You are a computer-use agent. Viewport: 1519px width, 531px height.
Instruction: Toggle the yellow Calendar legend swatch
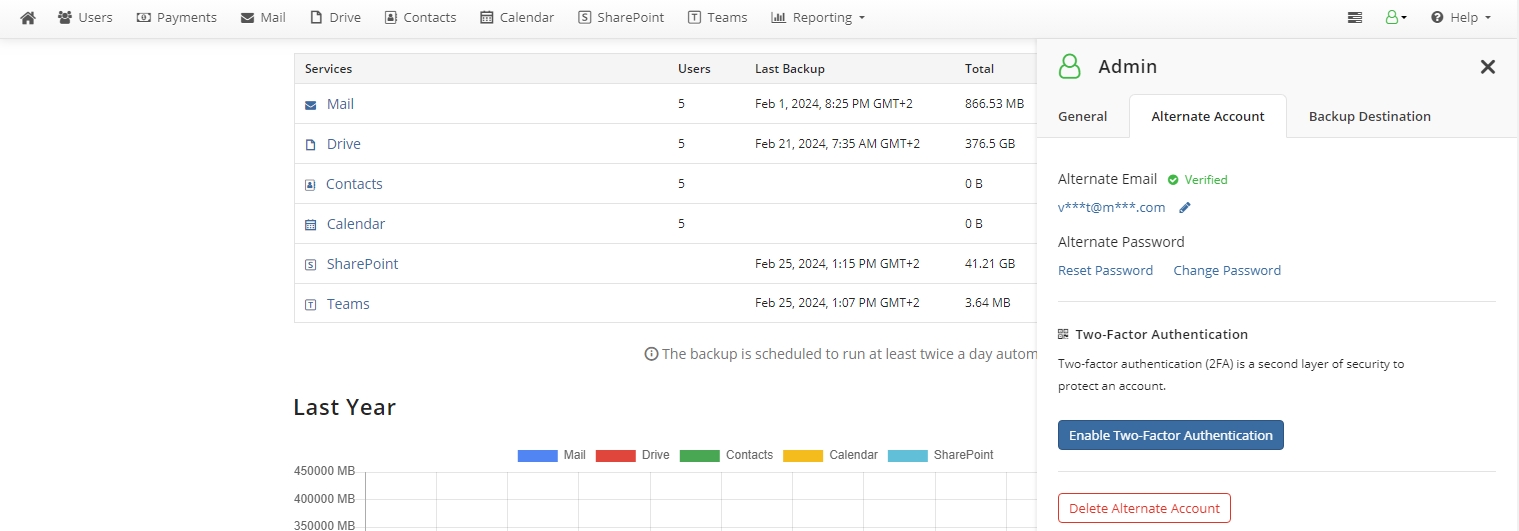coord(803,455)
